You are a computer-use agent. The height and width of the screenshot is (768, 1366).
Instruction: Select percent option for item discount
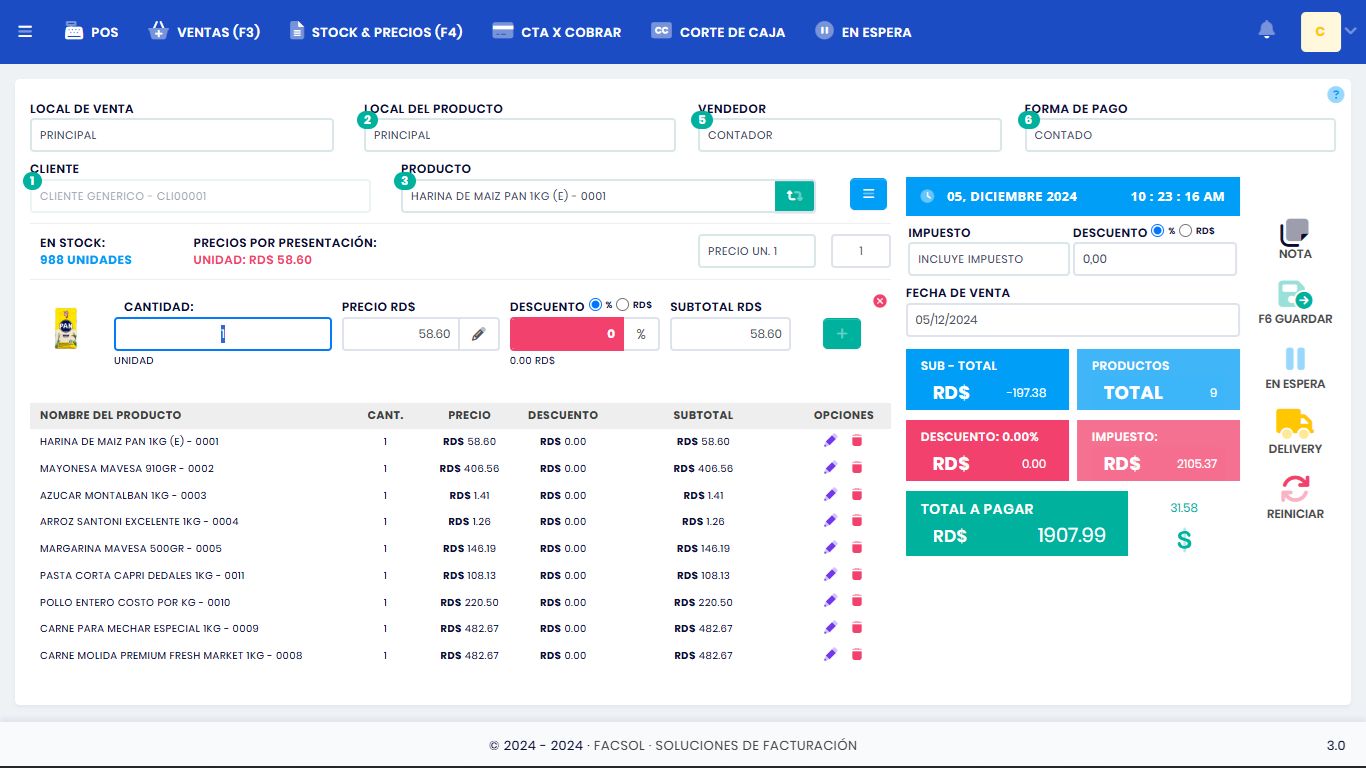click(x=596, y=305)
